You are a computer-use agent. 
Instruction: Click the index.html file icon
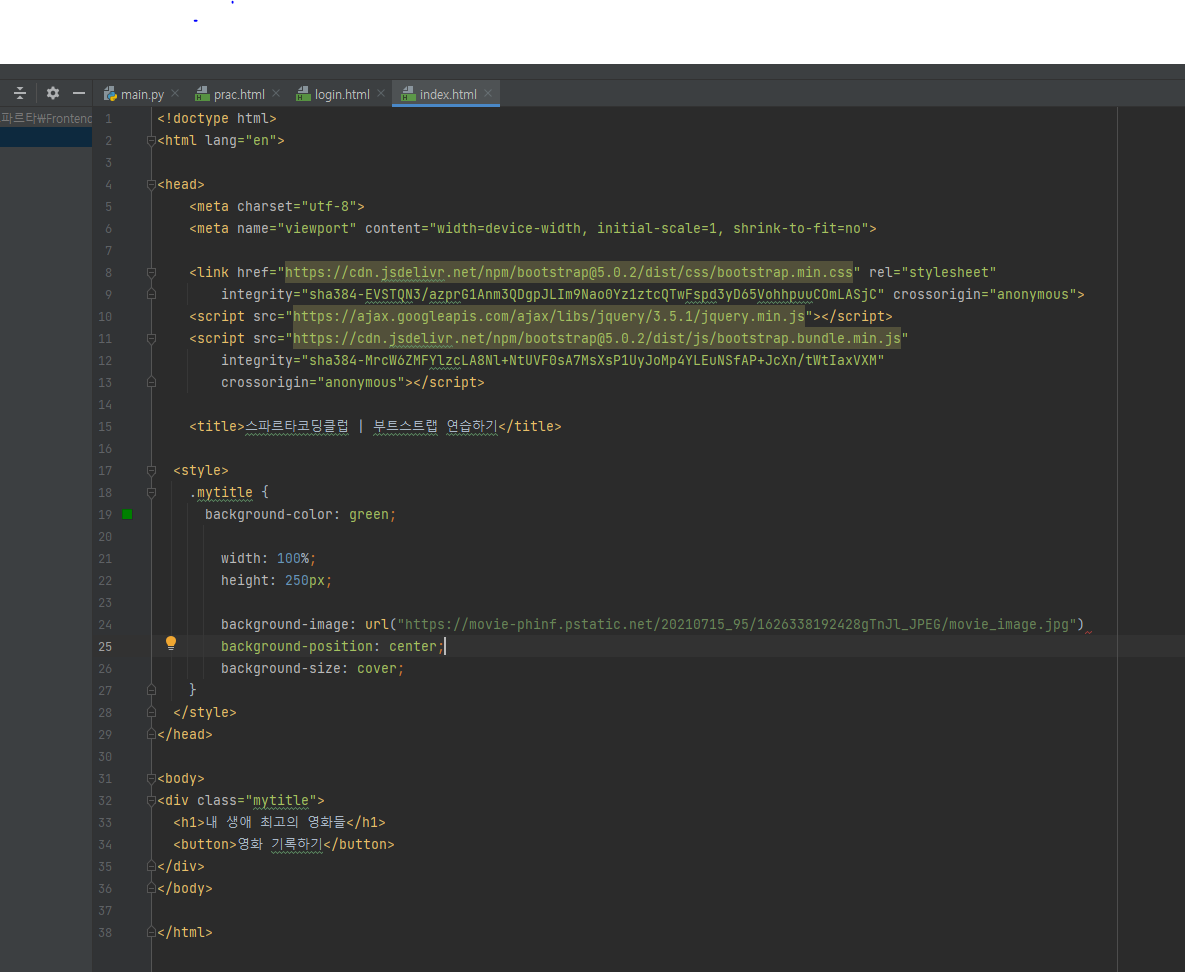pos(408,94)
